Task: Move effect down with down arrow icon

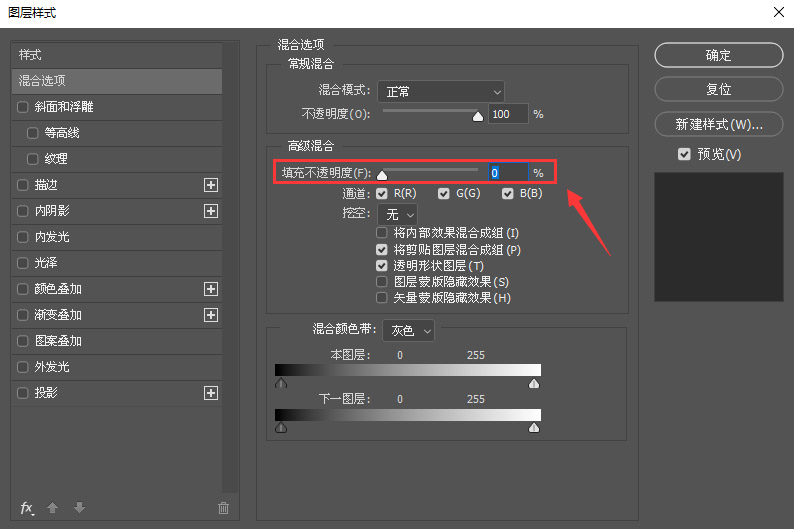Action: [79, 507]
